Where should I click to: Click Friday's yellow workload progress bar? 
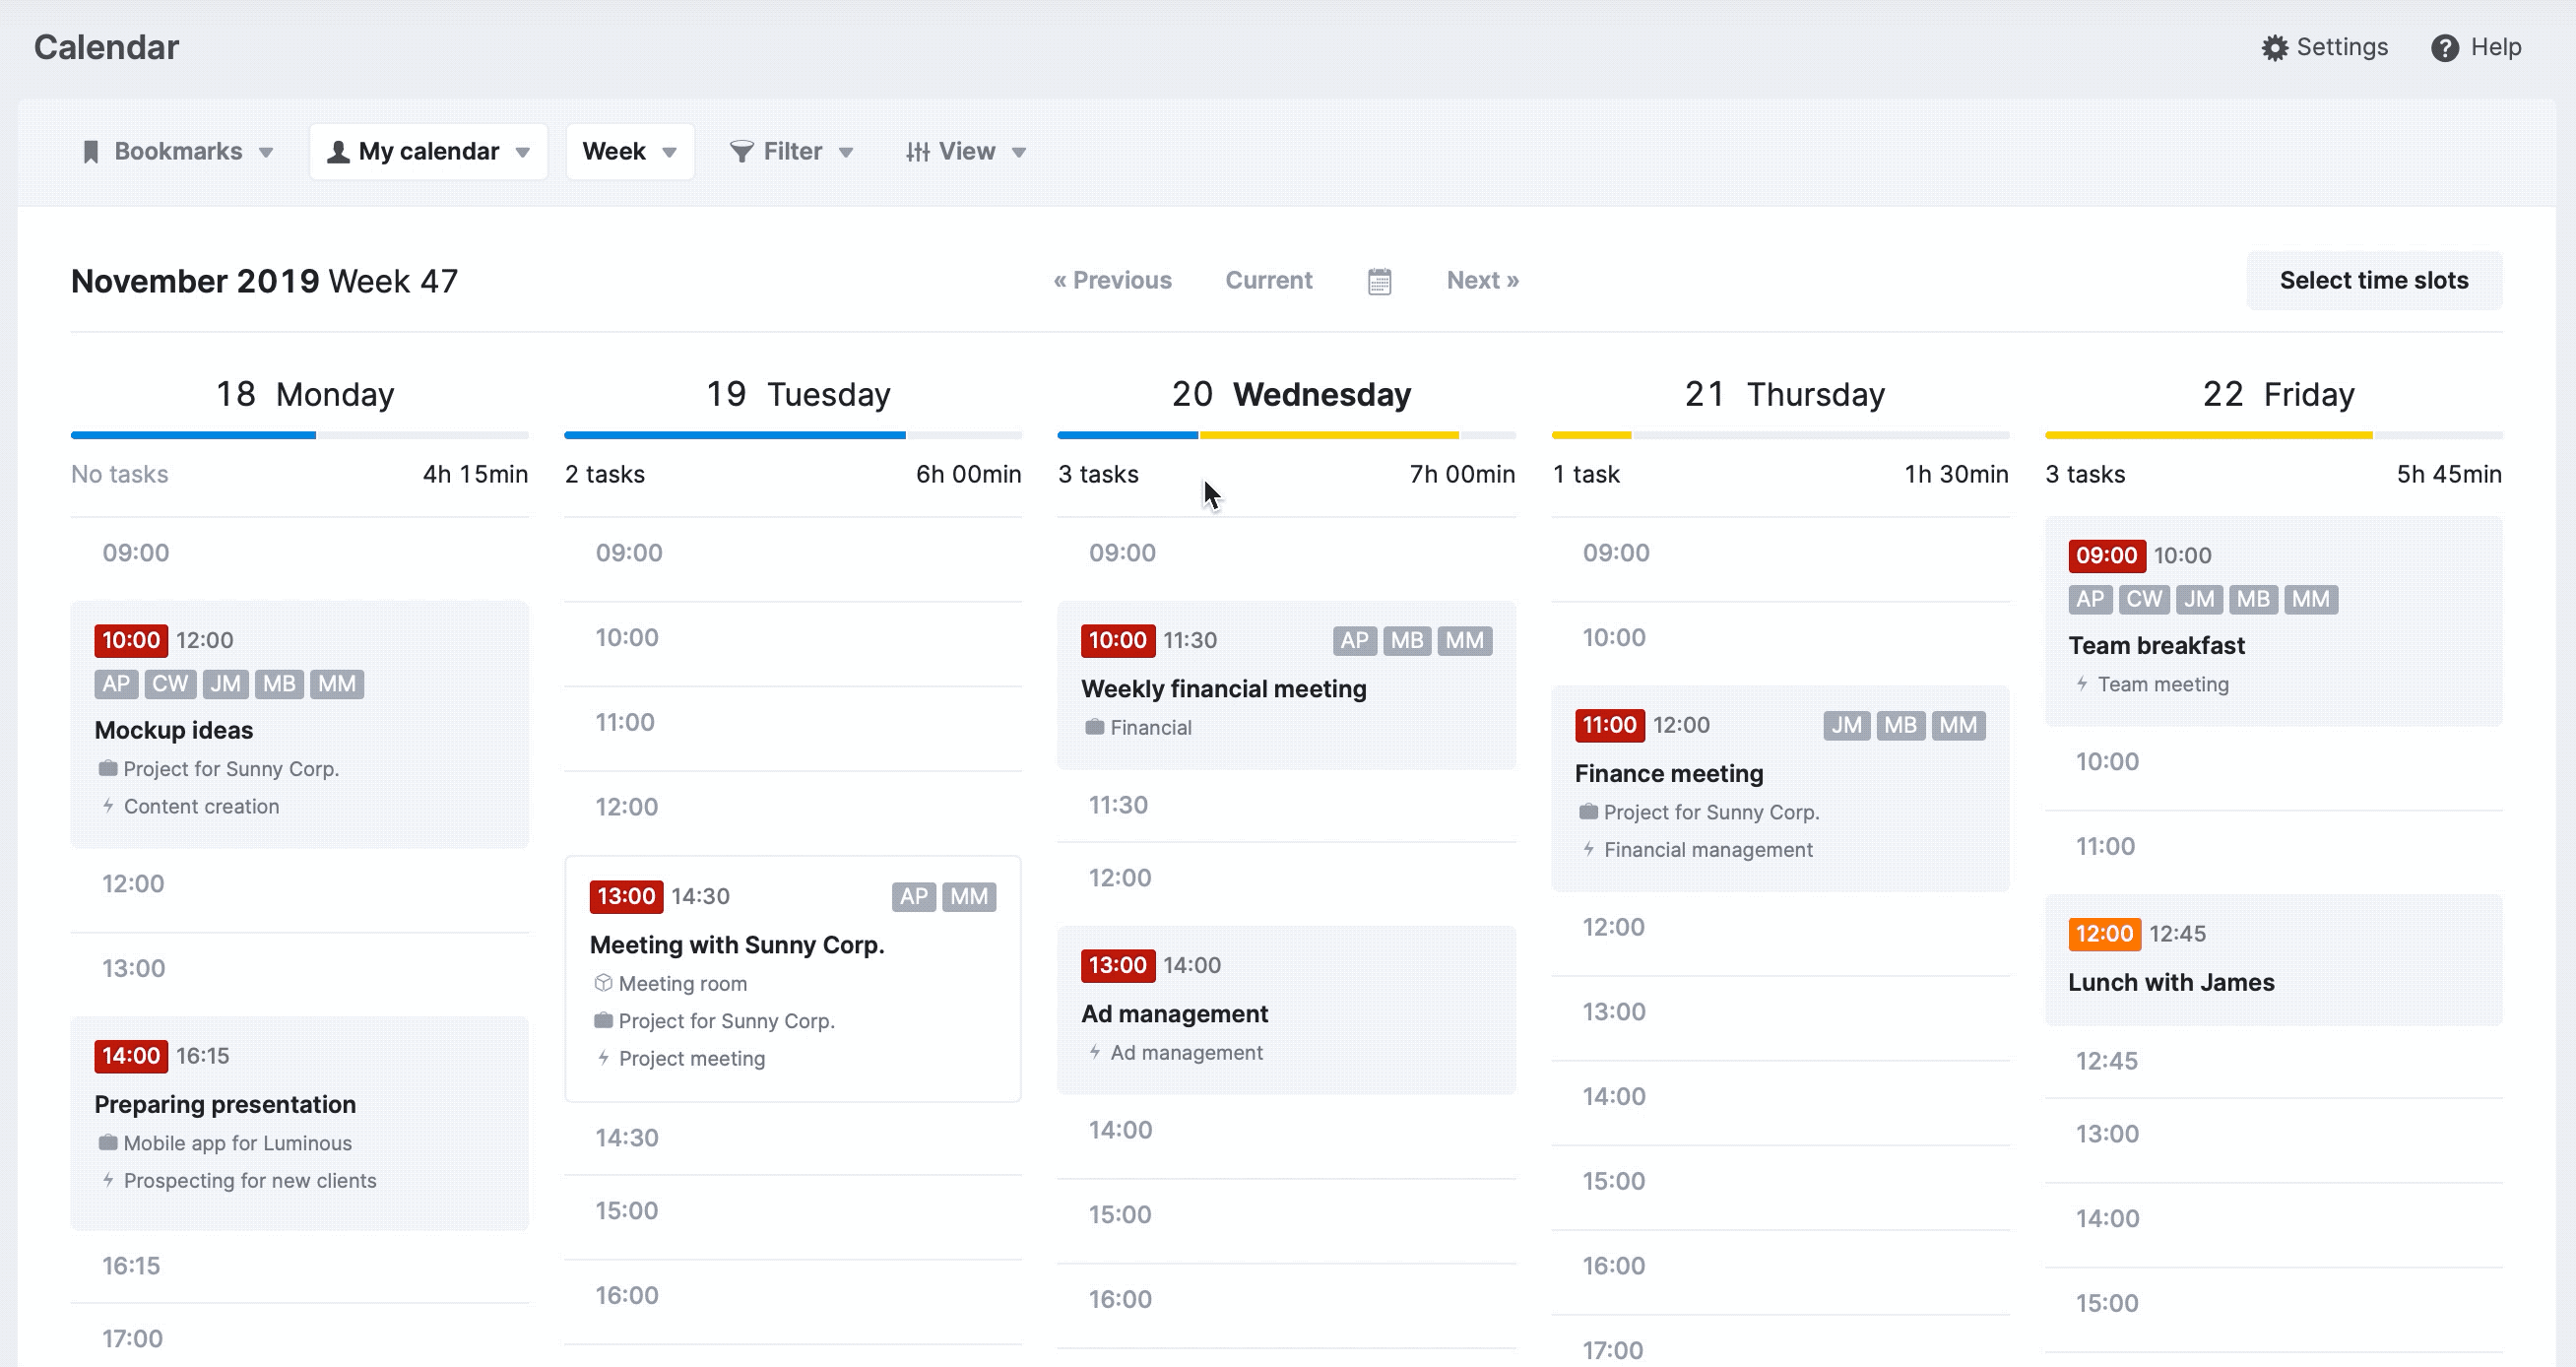pyautogui.click(x=2208, y=435)
